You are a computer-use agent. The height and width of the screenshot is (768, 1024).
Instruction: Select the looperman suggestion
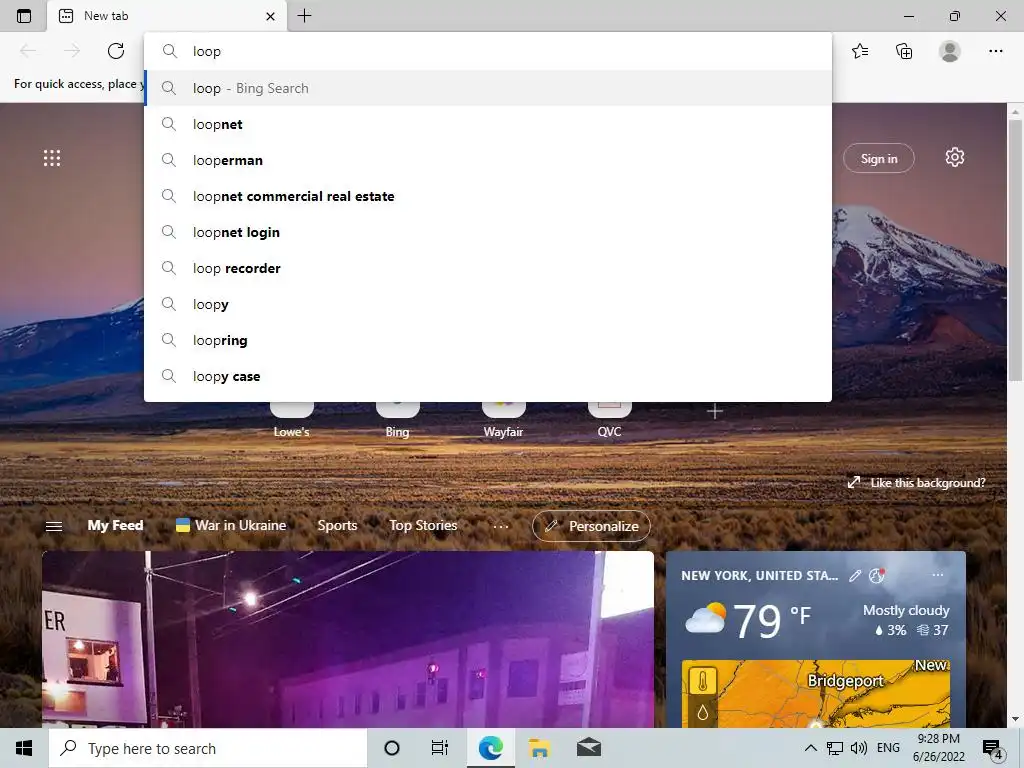(488, 160)
